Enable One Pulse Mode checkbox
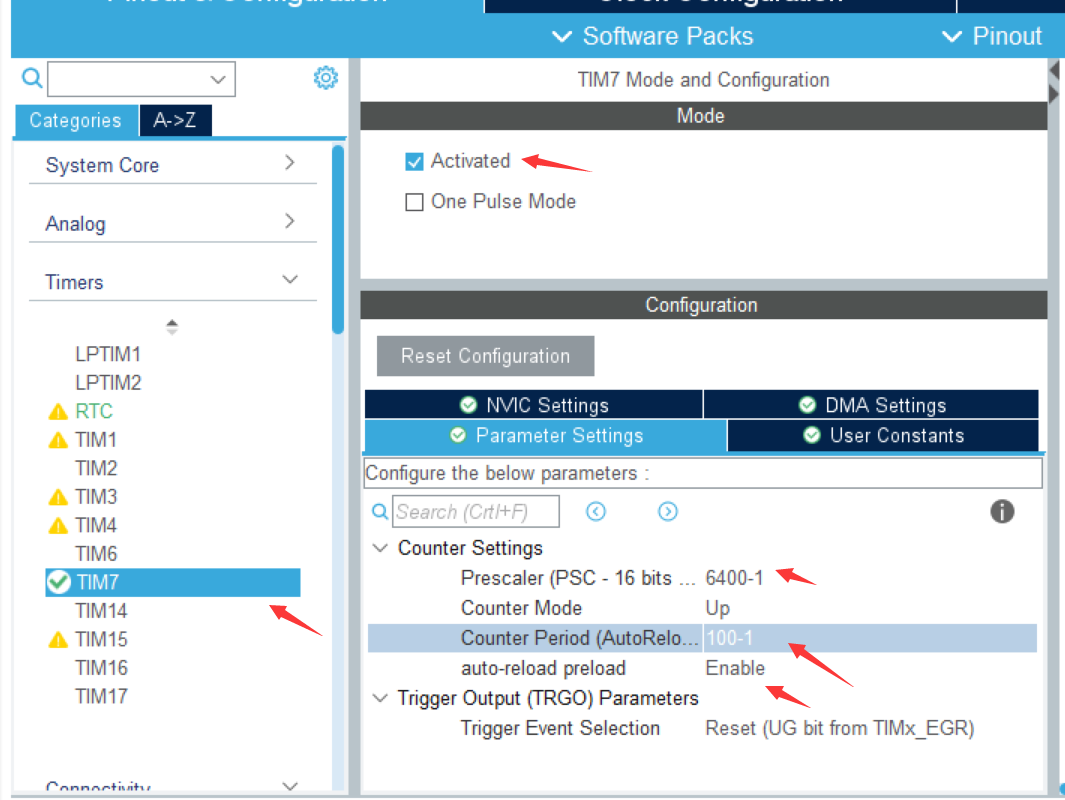 pyautogui.click(x=414, y=202)
